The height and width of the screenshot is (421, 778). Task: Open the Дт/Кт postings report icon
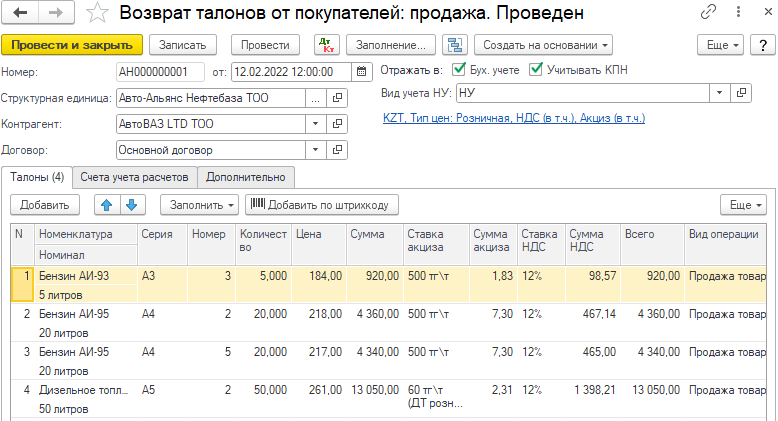click(x=327, y=45)
